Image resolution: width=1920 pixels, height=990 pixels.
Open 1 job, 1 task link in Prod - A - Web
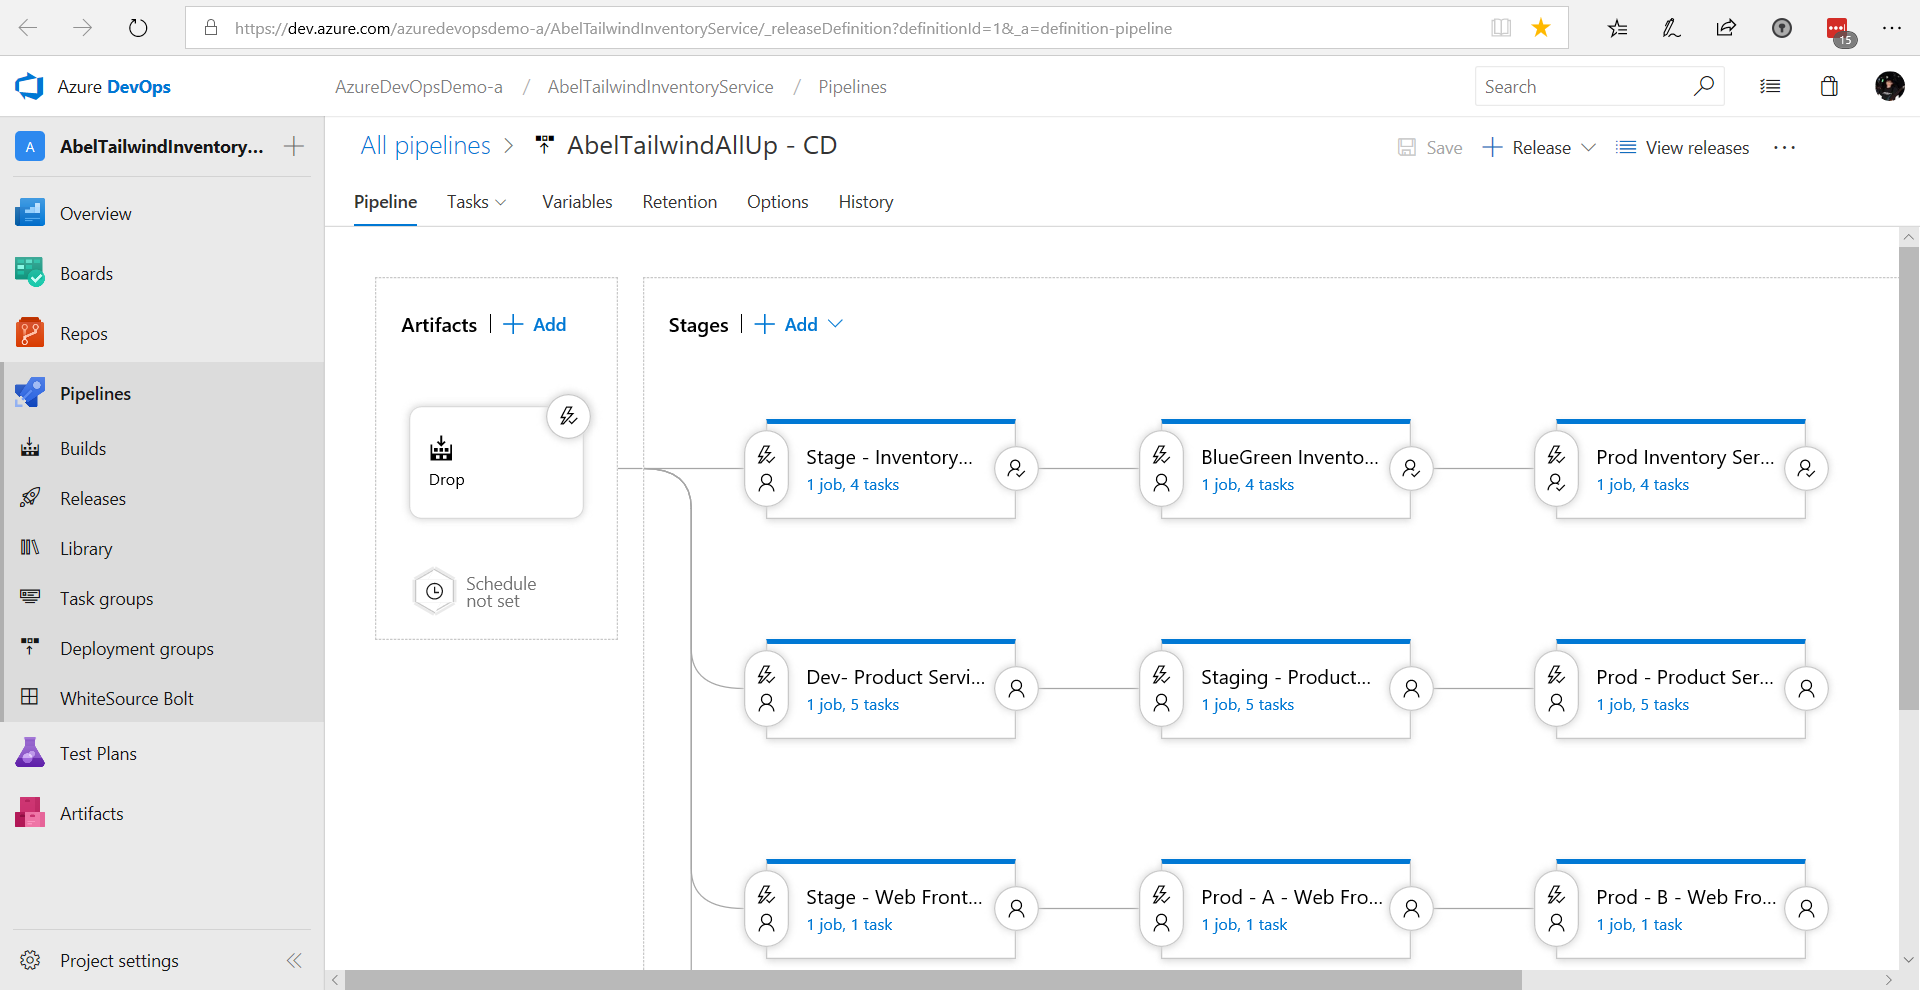(x=1244, y=925)
